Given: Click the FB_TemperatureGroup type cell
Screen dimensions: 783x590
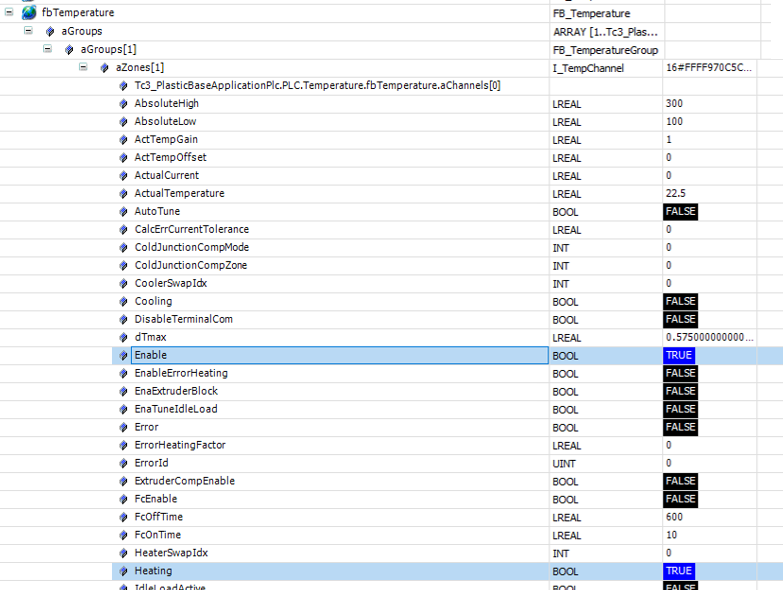Looking at the screenshot, I should [x=605, y=50].
